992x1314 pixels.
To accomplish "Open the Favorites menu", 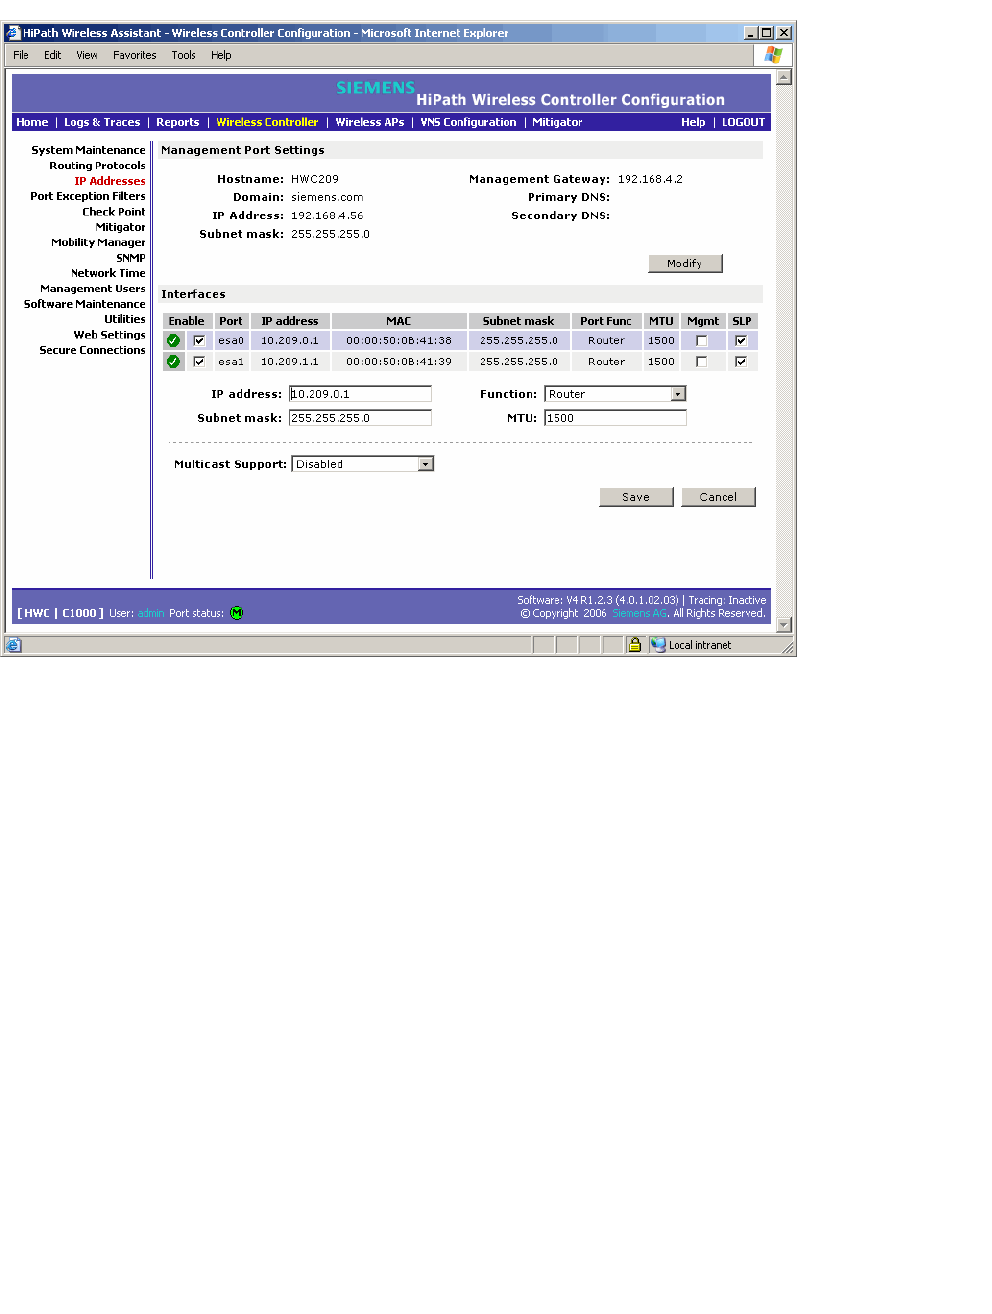I will [135, 56].
